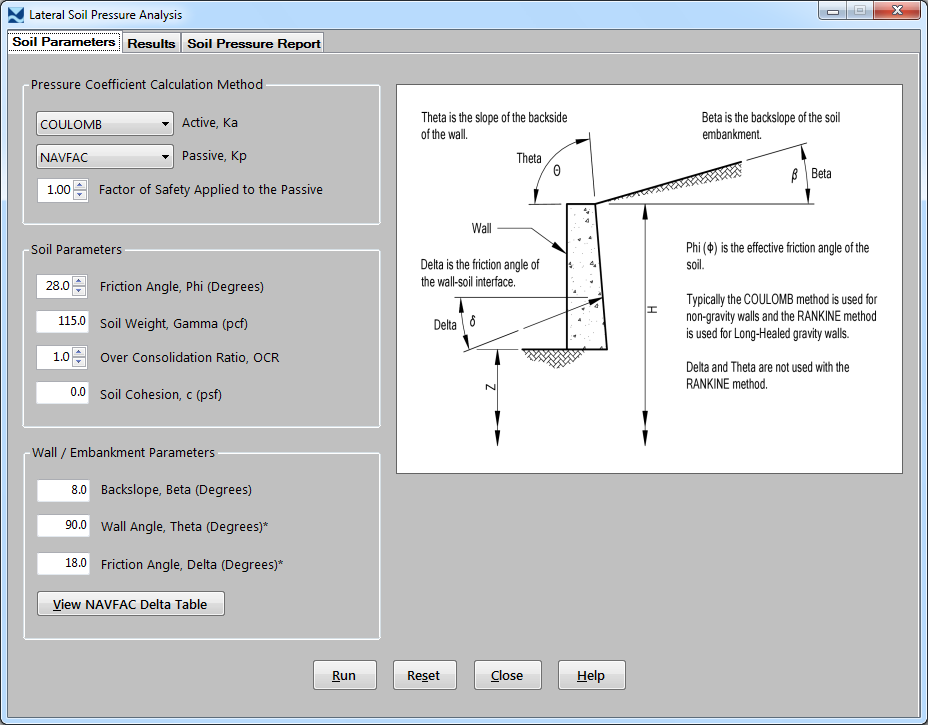
Task: Switch to the Results tab
Action: tap(151, 44)
